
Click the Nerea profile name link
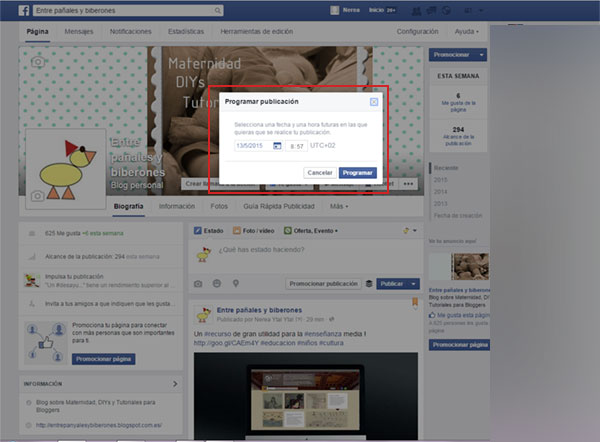coord(351,10)
